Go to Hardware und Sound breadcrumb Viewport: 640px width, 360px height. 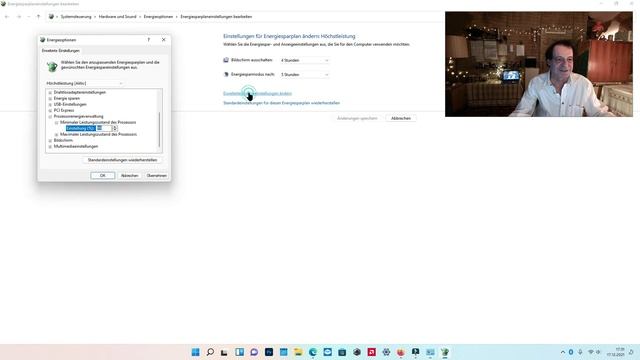coord(118,17)
